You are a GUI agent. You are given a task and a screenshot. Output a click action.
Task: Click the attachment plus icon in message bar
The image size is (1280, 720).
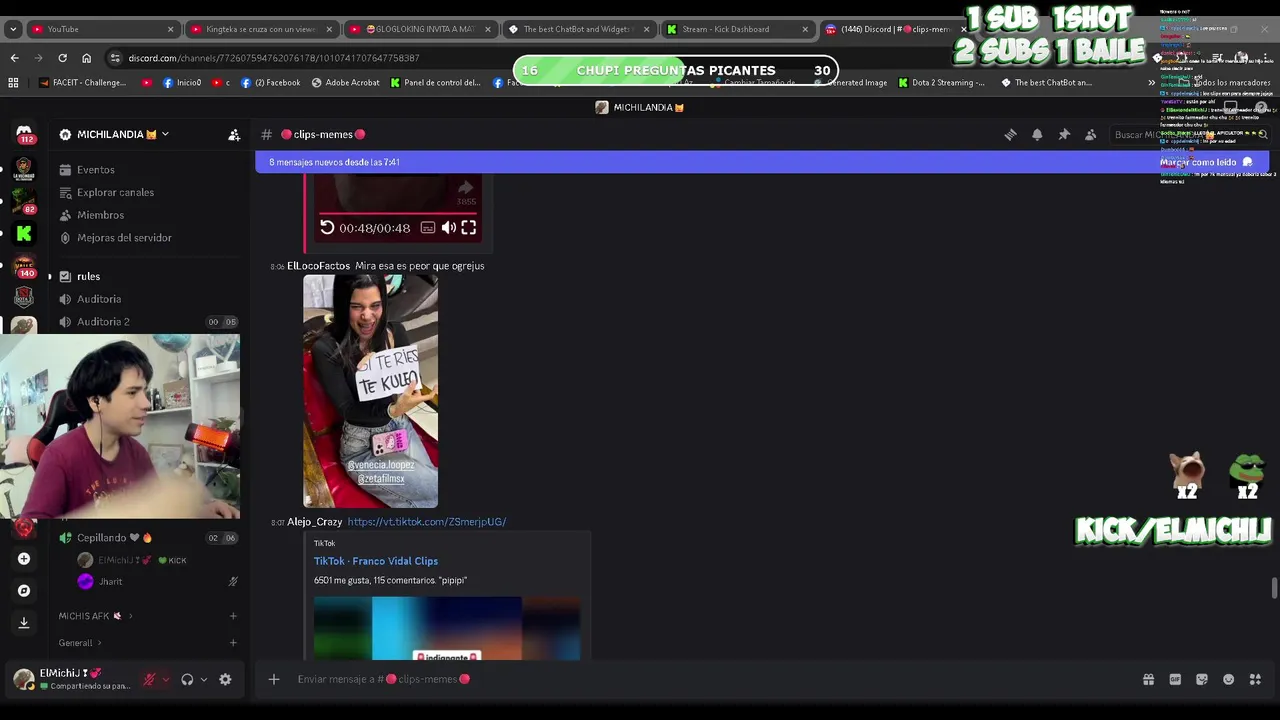point(274,679)
